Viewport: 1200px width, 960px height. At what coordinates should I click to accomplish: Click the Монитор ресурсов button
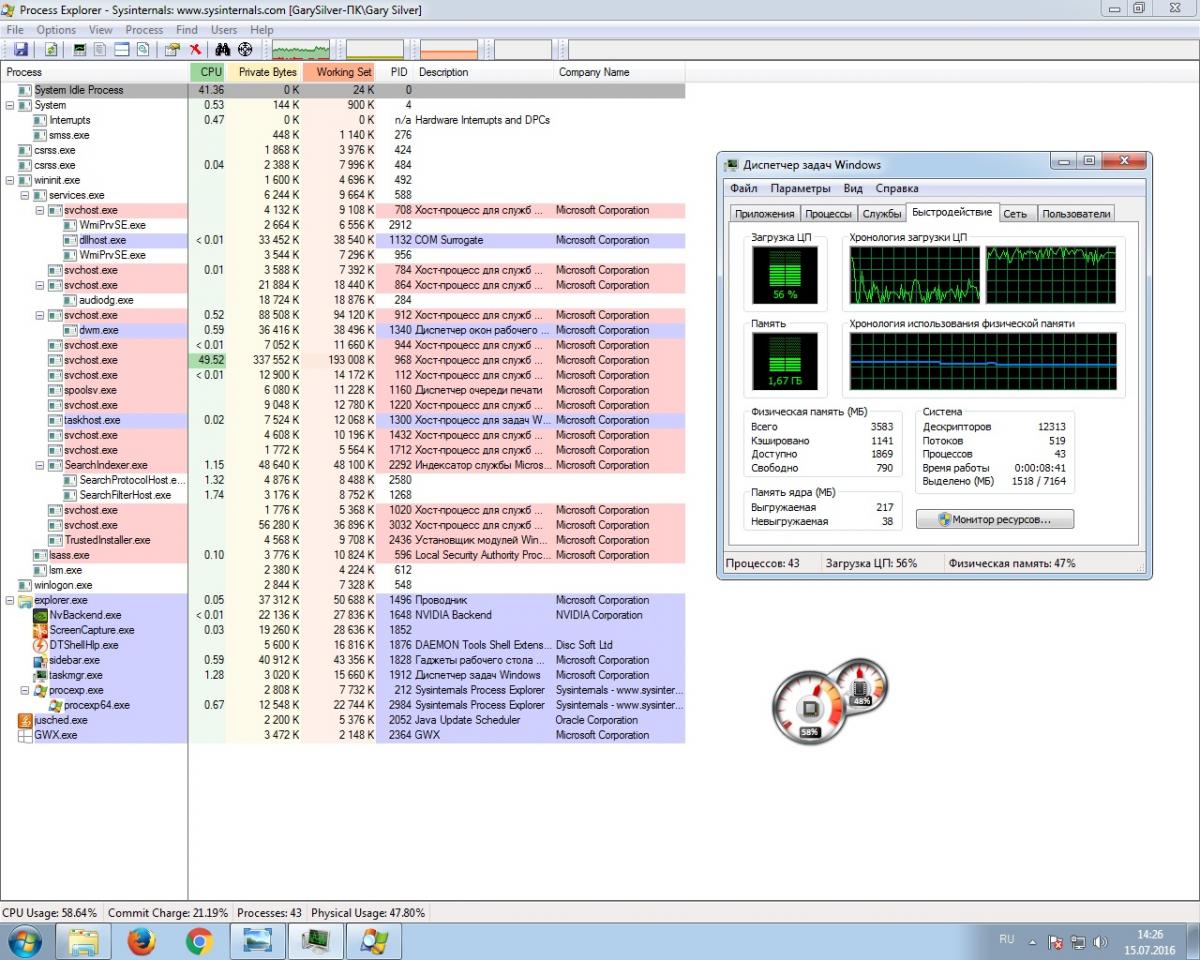[995, 519]
